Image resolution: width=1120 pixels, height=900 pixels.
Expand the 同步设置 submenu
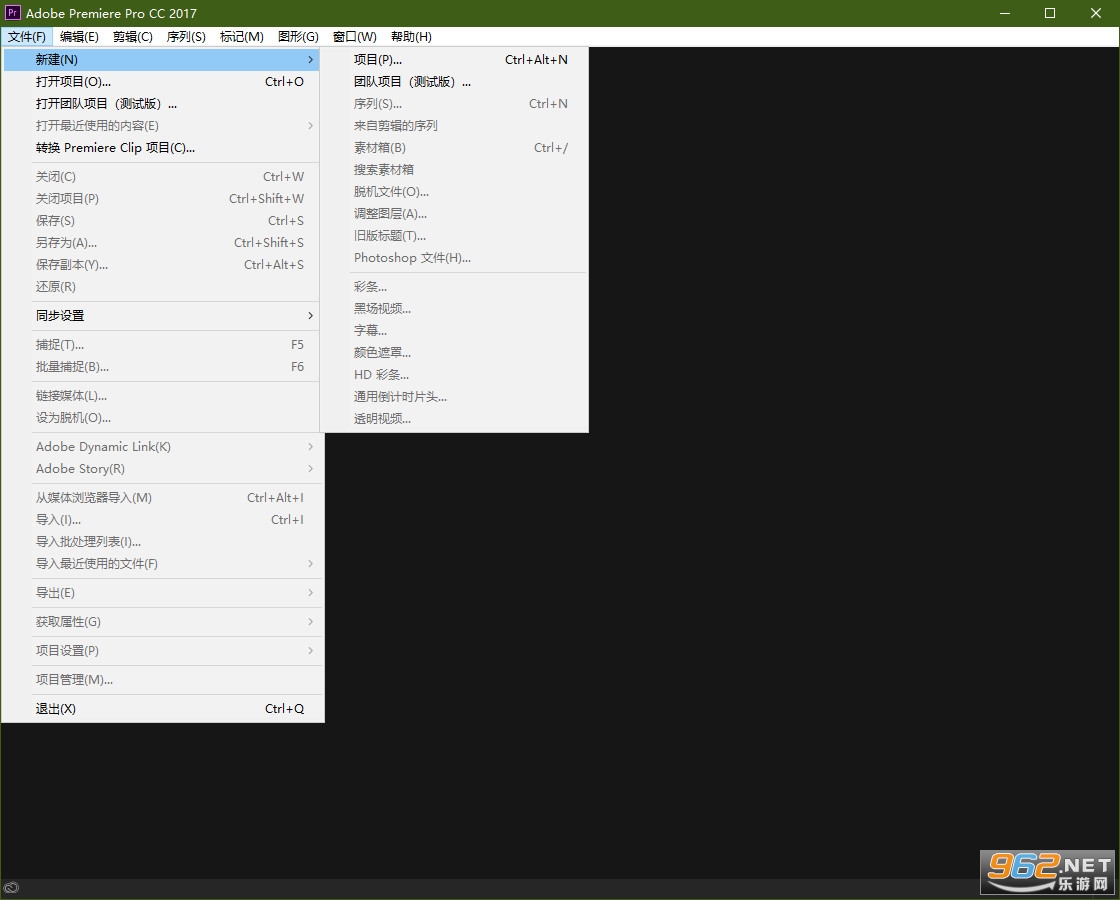(x=161, y=316)
